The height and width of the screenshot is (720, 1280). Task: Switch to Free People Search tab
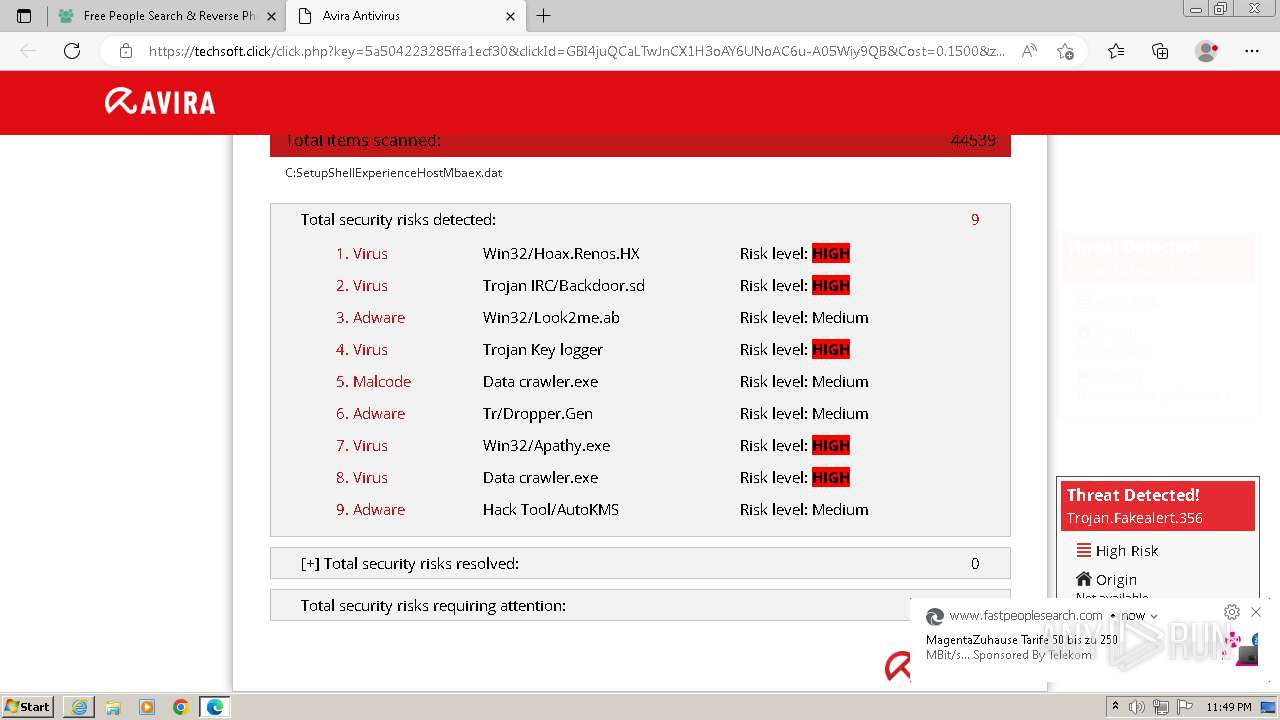[x=167, y=16]
